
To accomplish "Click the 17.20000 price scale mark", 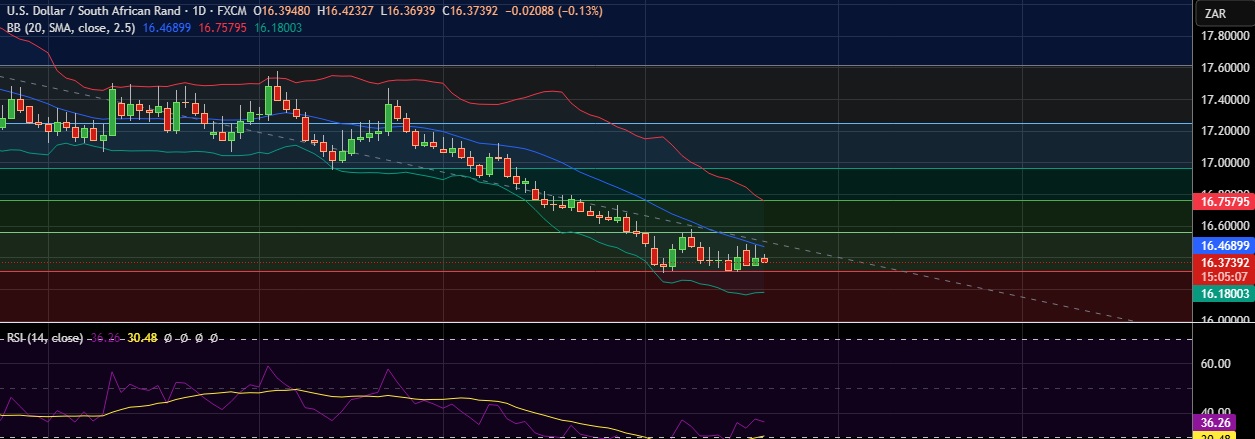I will (1225, 131).
